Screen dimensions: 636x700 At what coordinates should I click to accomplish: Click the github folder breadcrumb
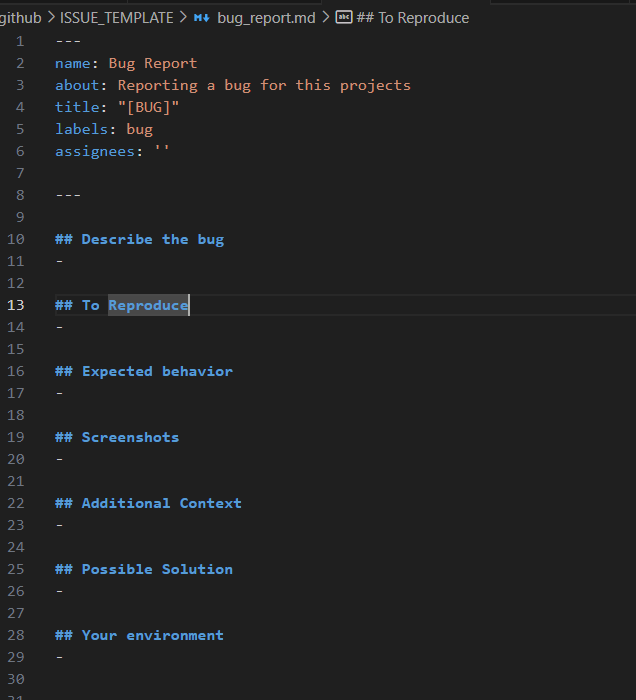click(x=21, y=18)
